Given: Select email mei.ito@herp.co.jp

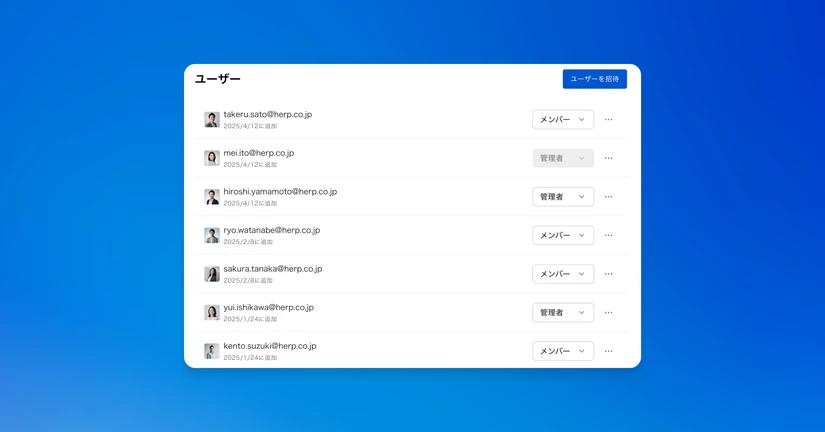Looking at the screenshot, I should coord(258,153).
